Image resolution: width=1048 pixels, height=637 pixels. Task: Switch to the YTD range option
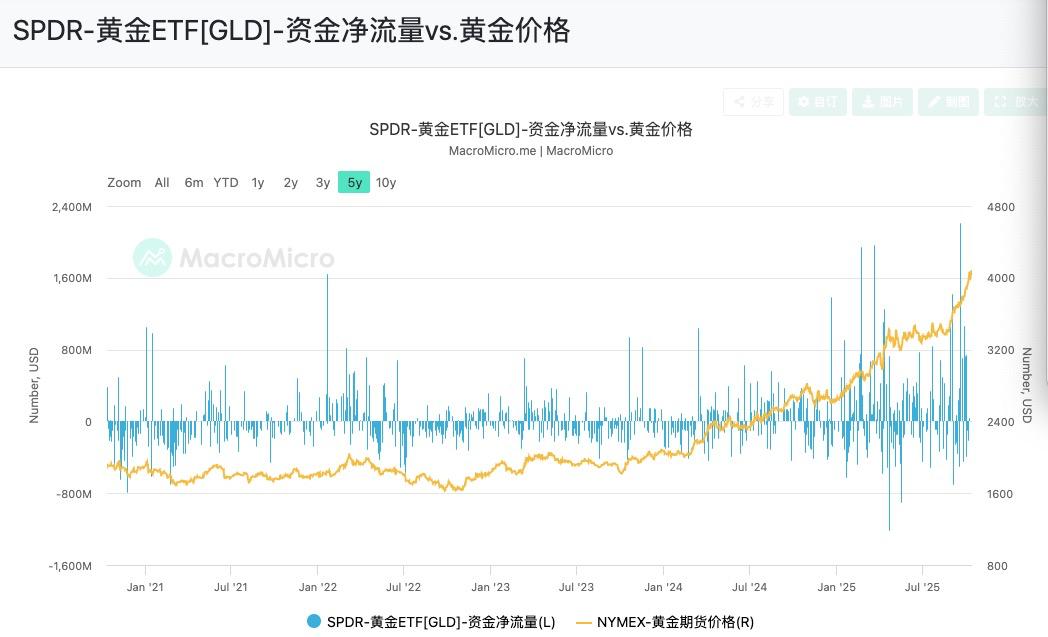[225, 183]
